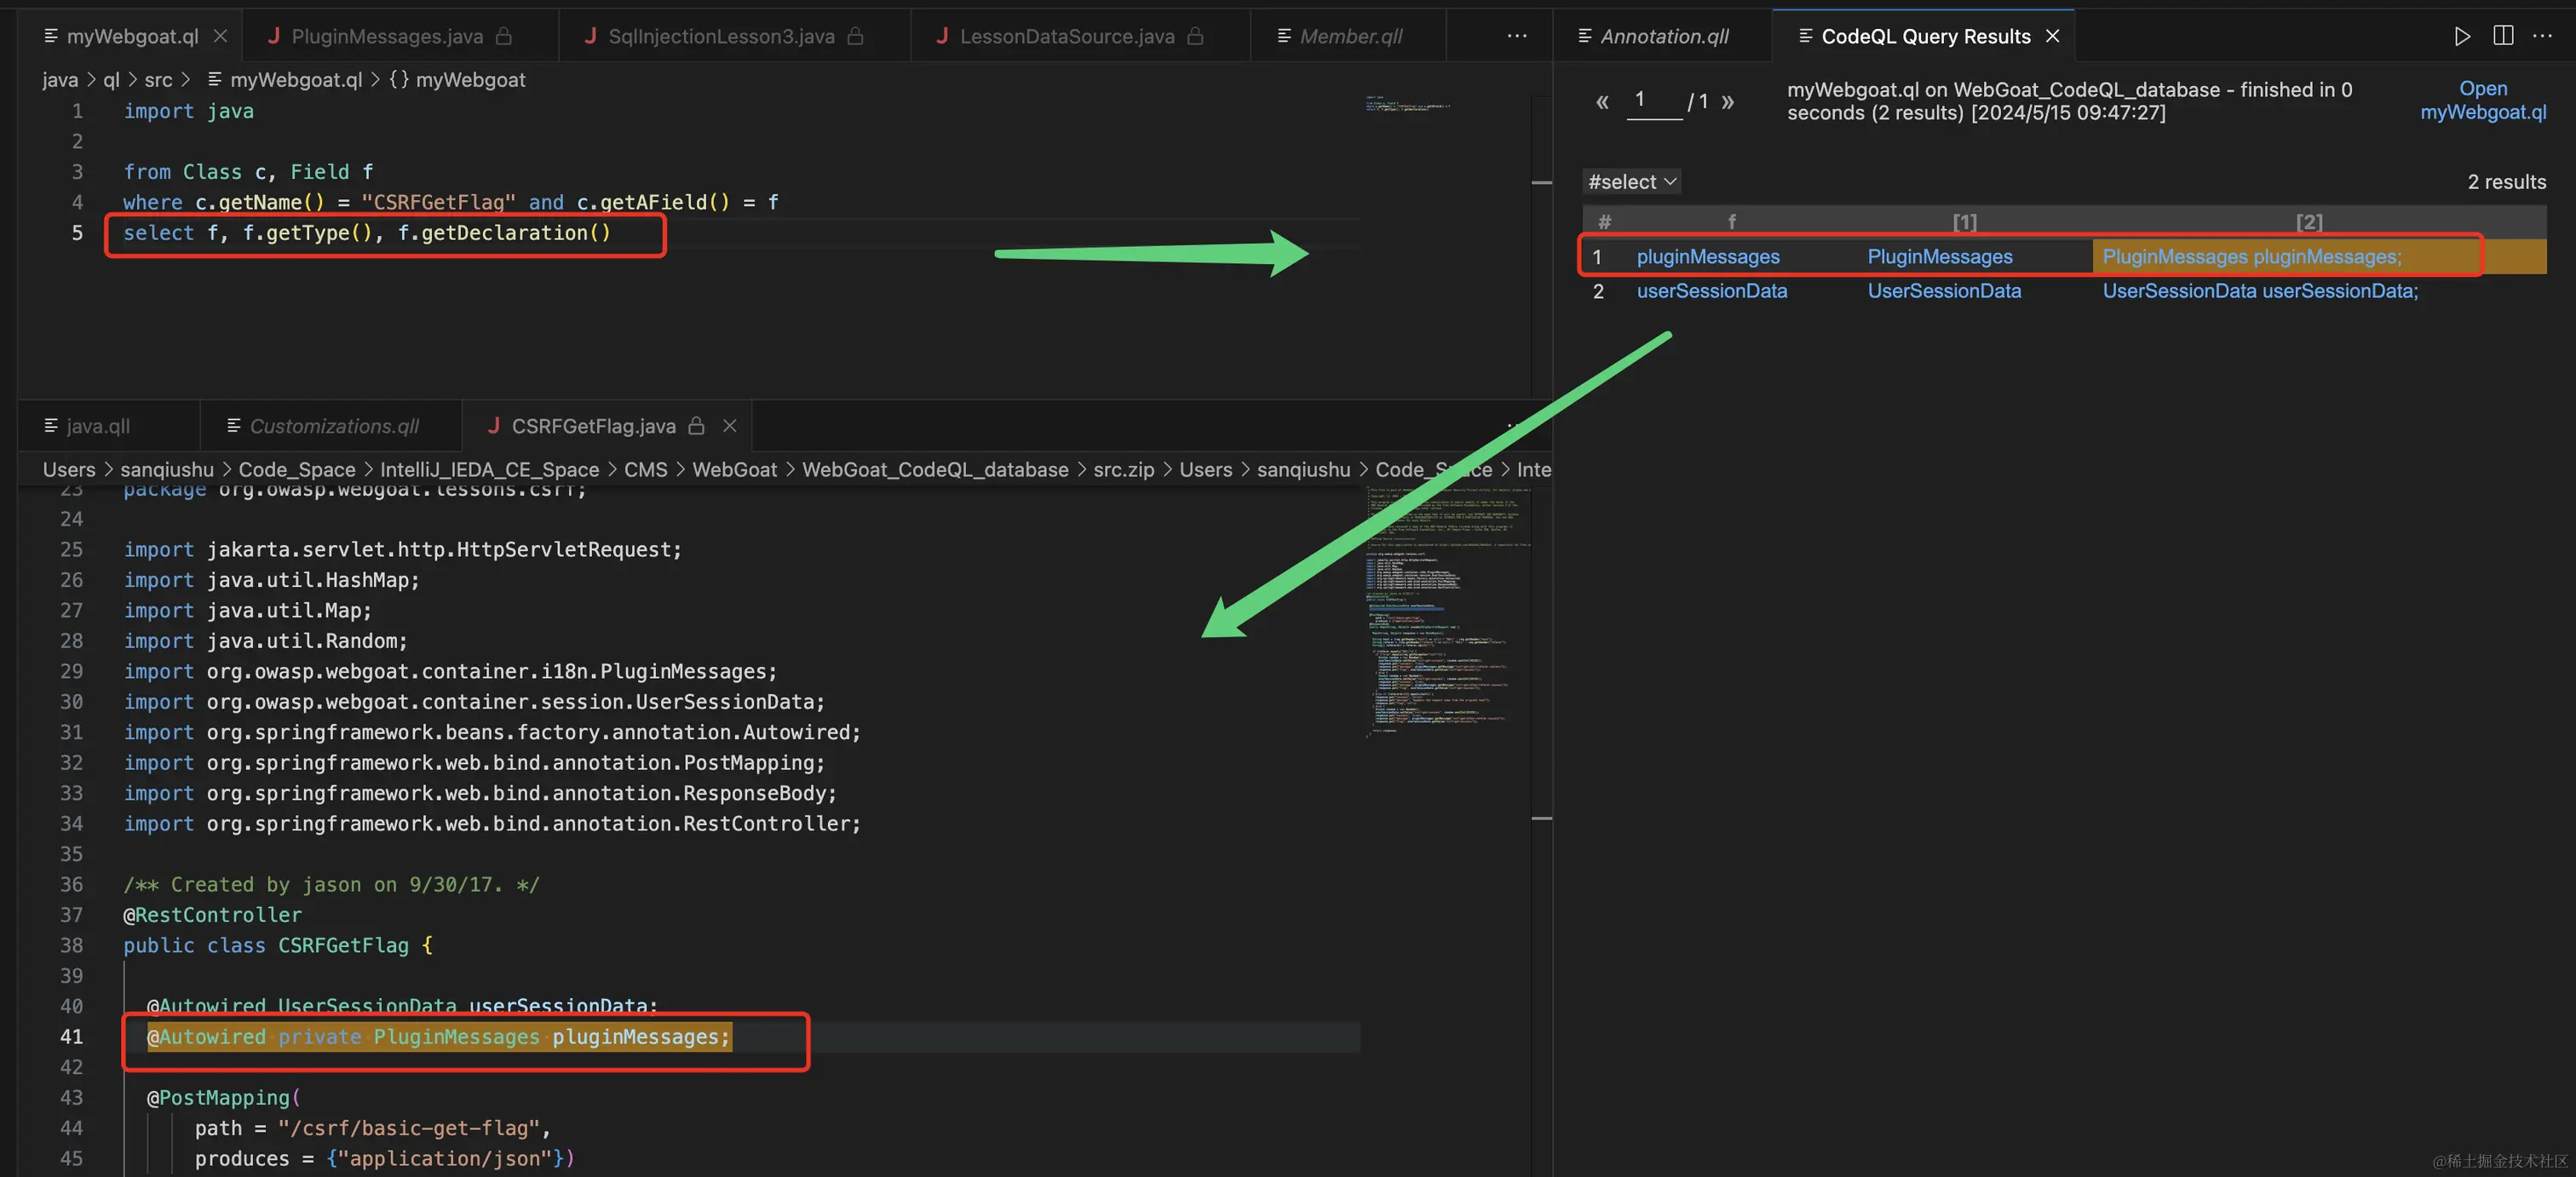Close the CodeQL Query Results tab

2053,36
